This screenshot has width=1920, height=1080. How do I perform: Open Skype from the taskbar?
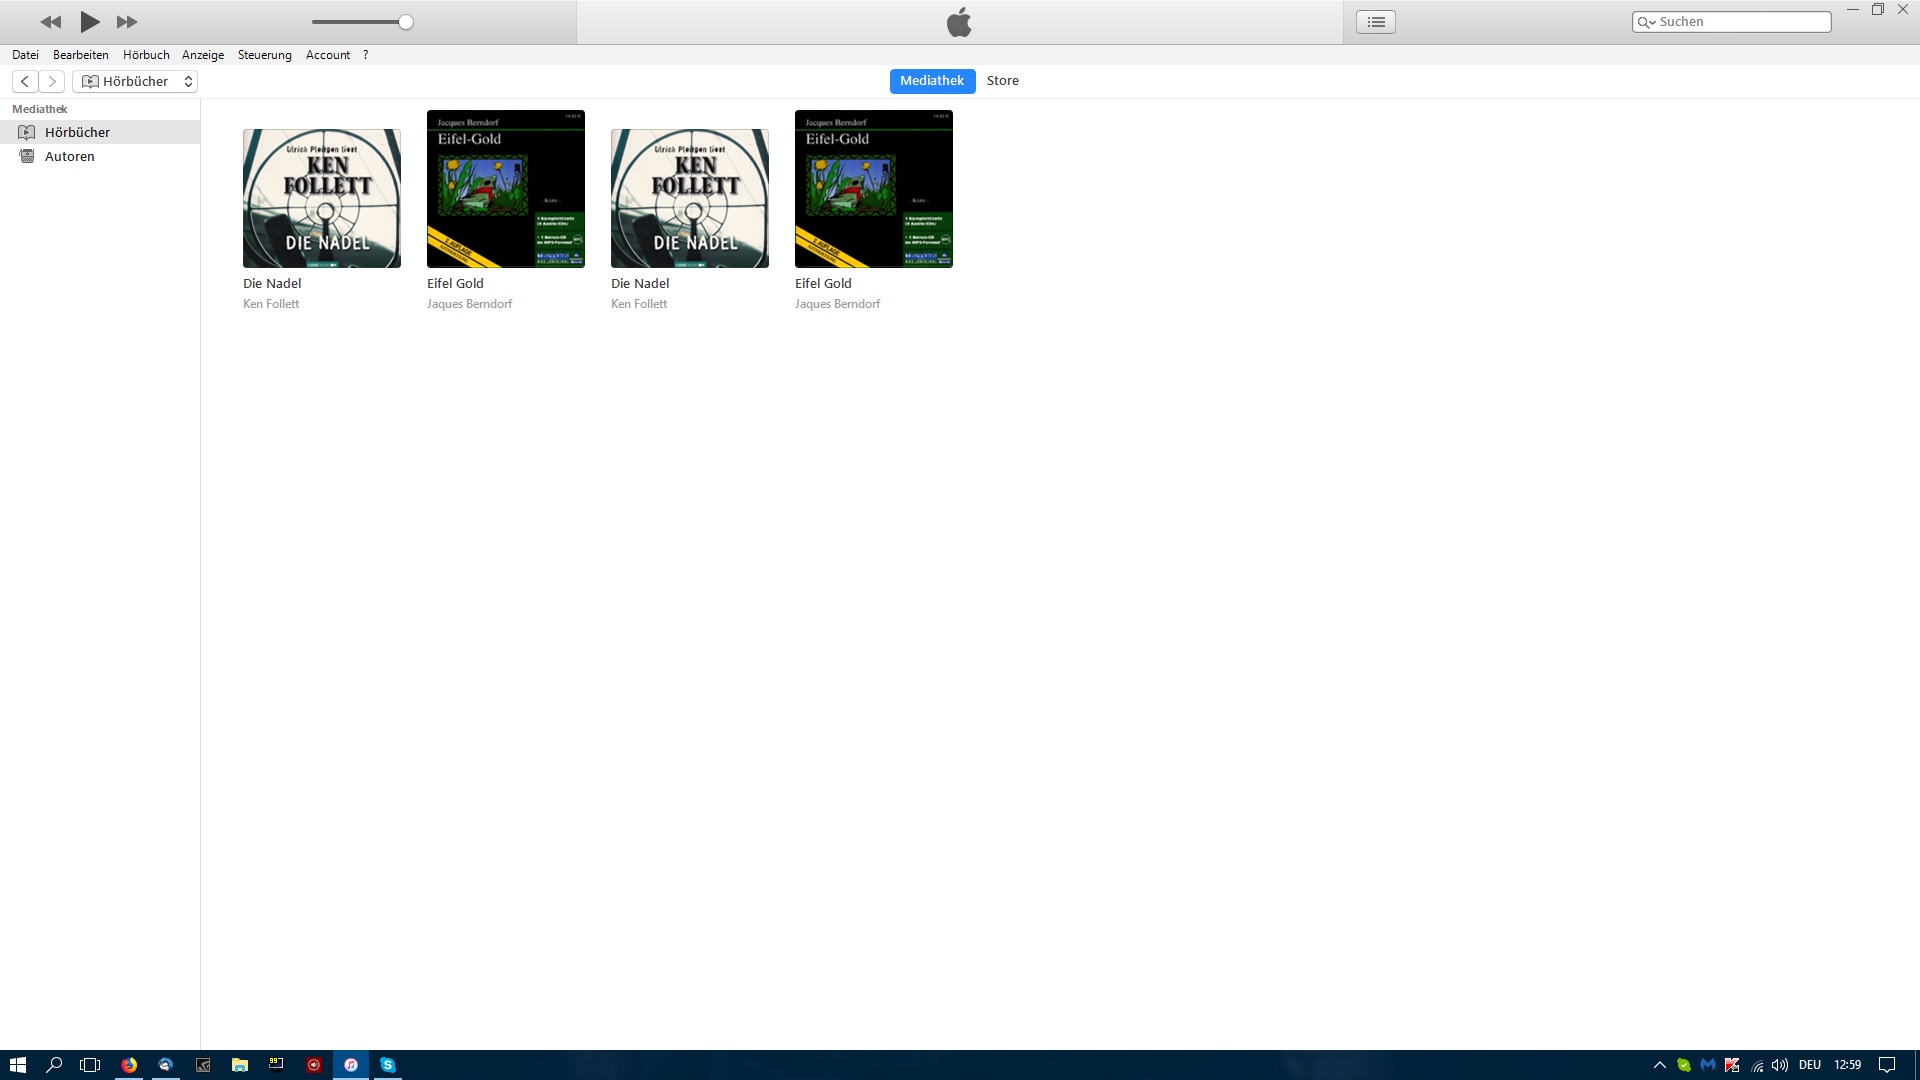(x=388, y=1065)
